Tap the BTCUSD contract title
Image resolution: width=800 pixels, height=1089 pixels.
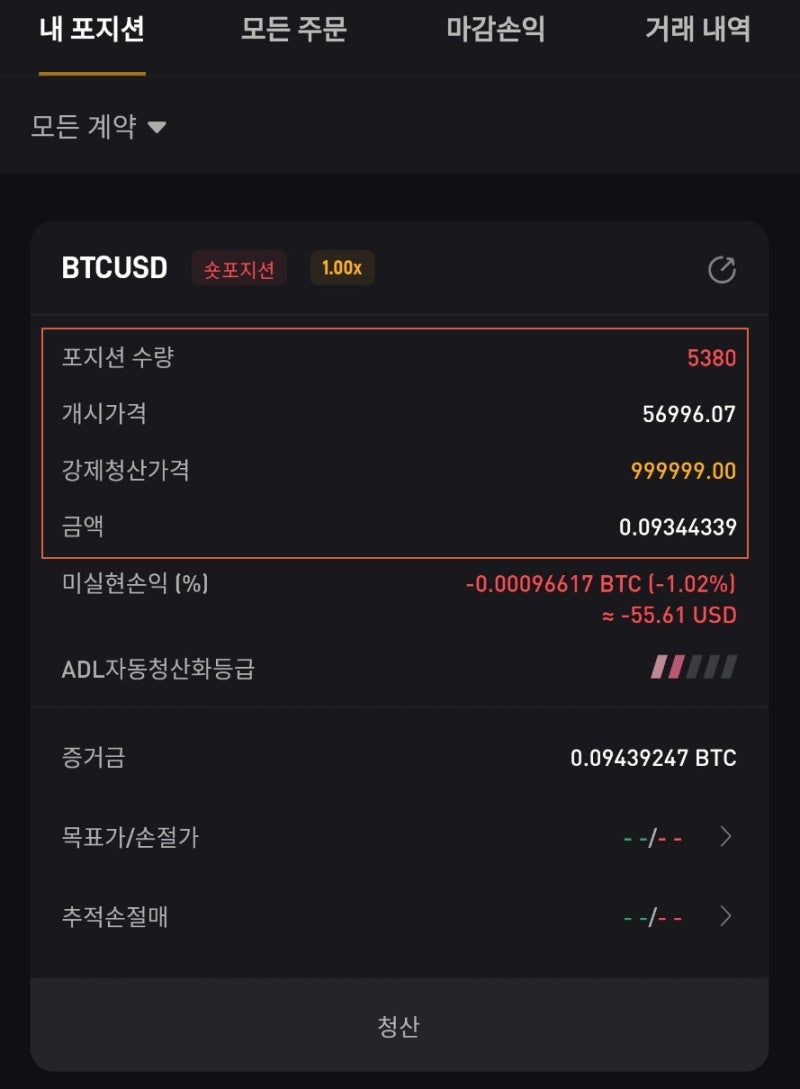pos(114,268)
